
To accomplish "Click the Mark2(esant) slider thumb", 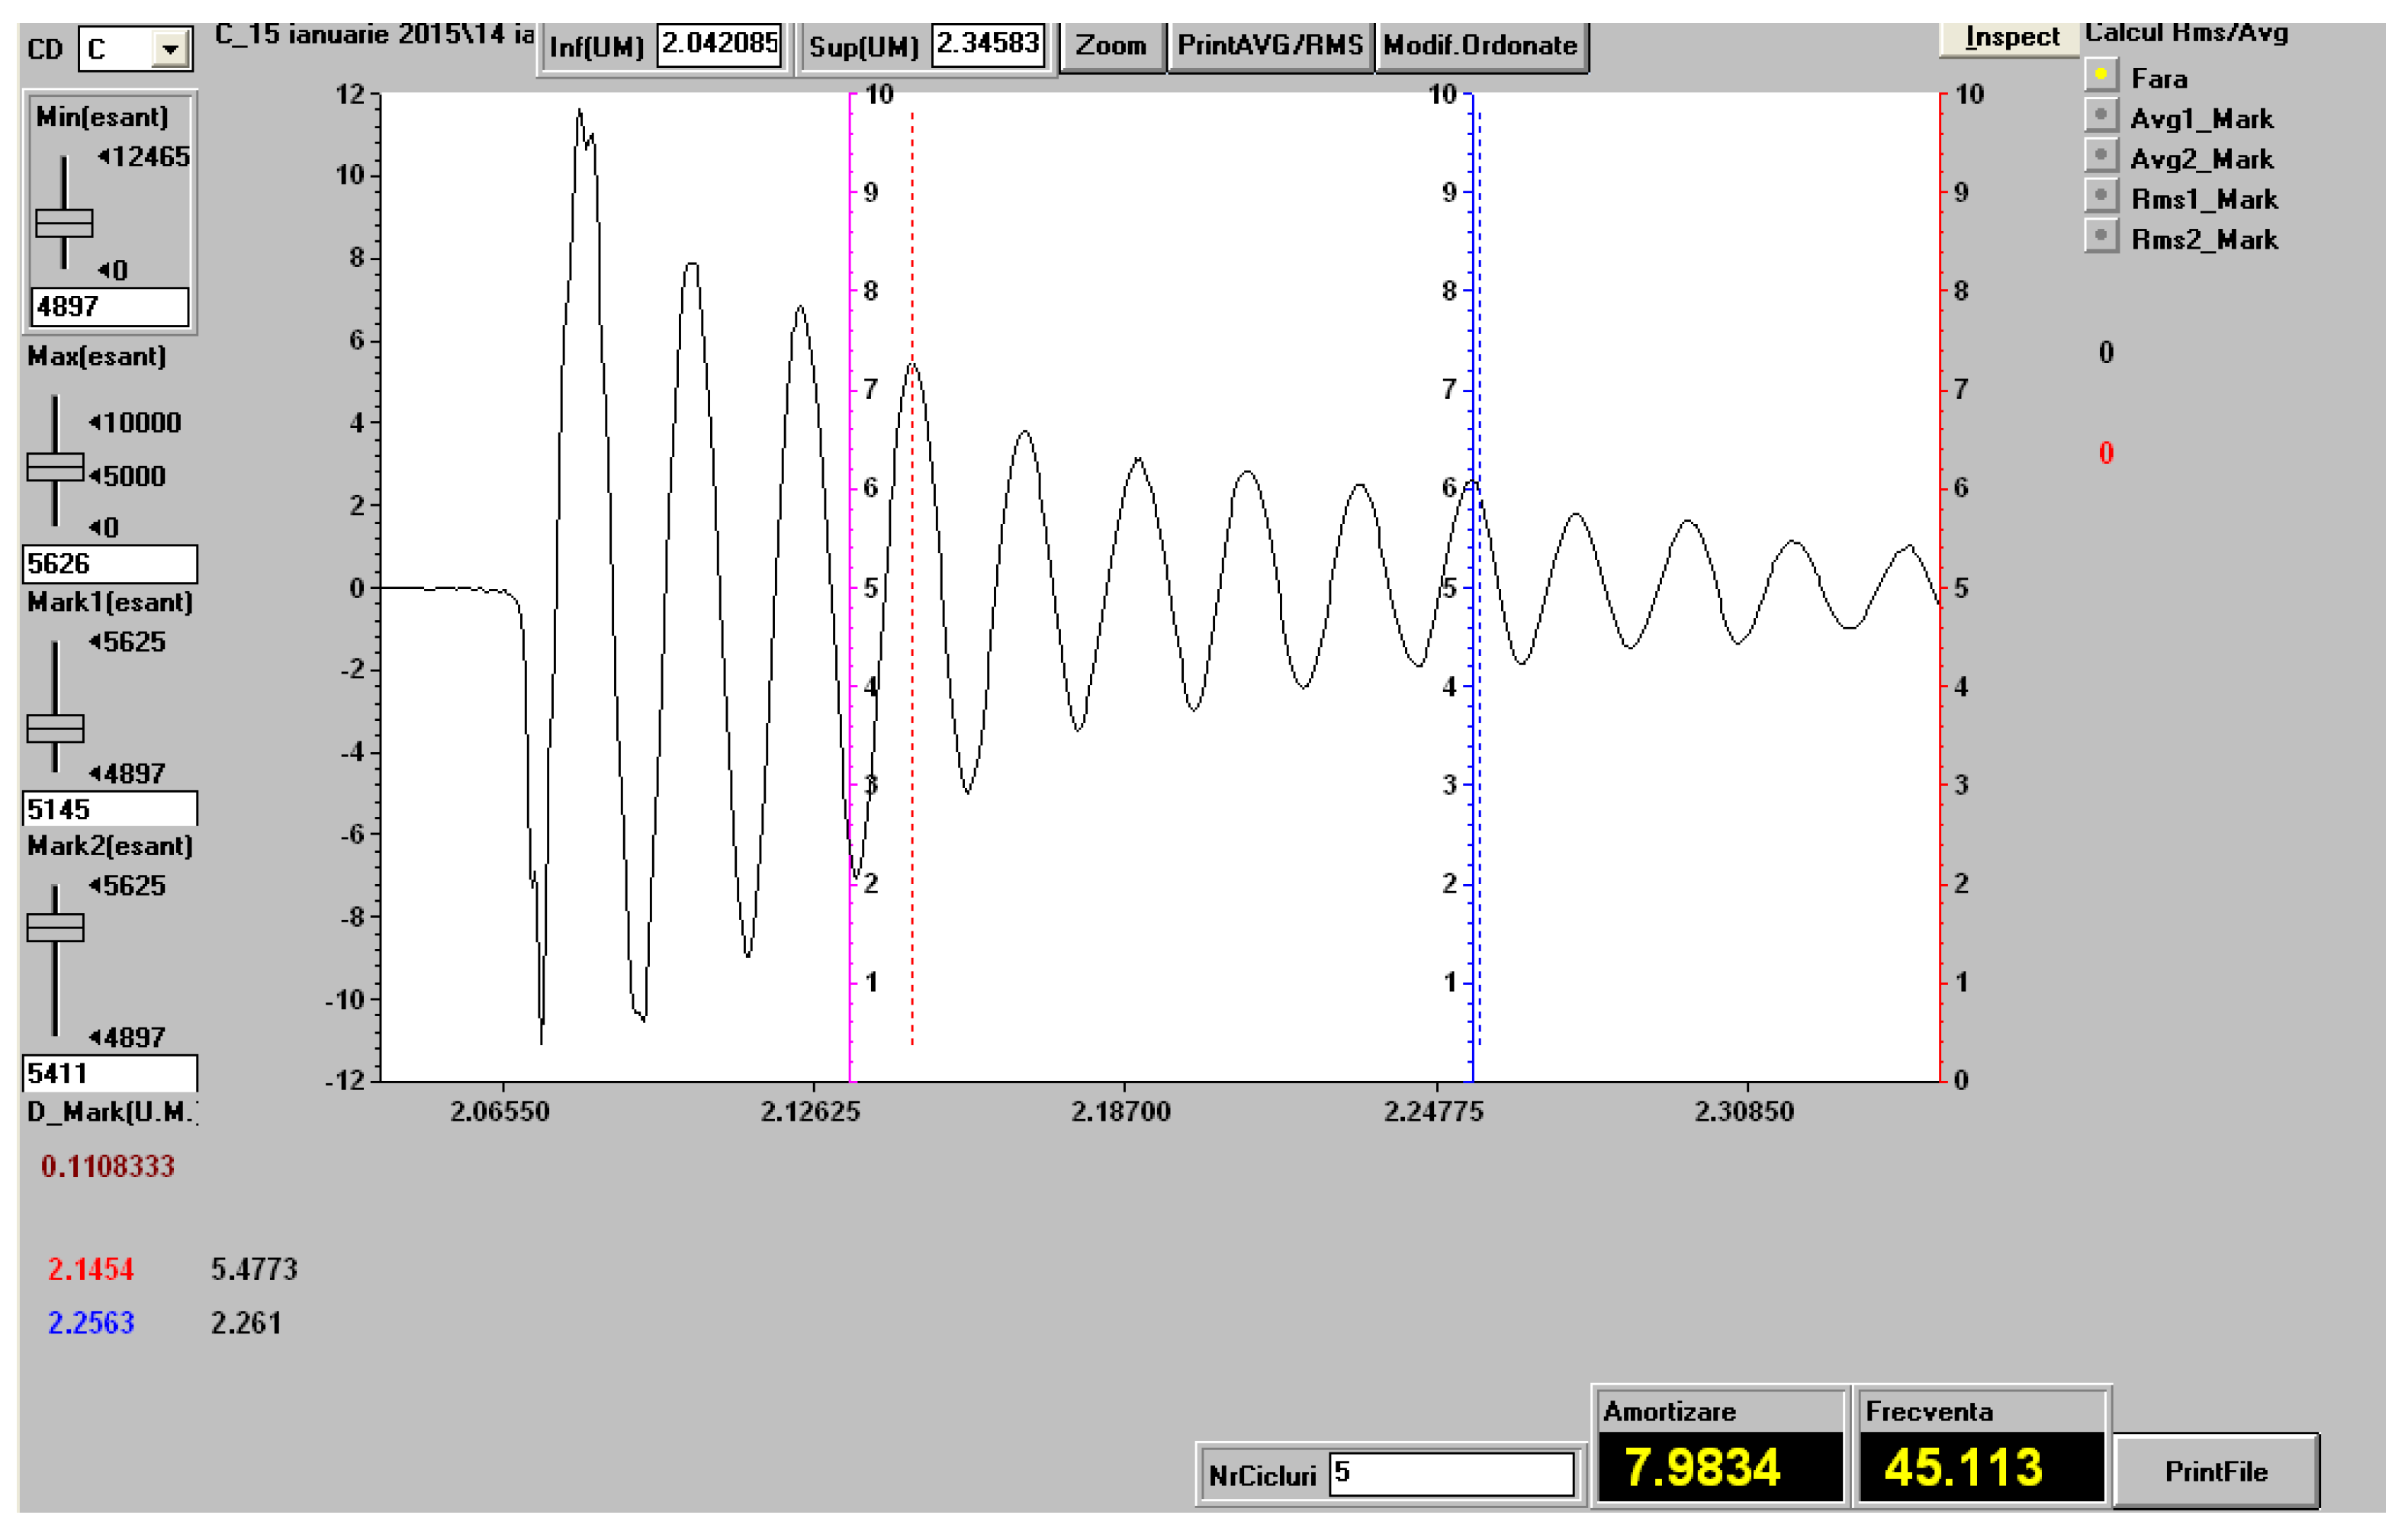I will click(x=55, y=928).
